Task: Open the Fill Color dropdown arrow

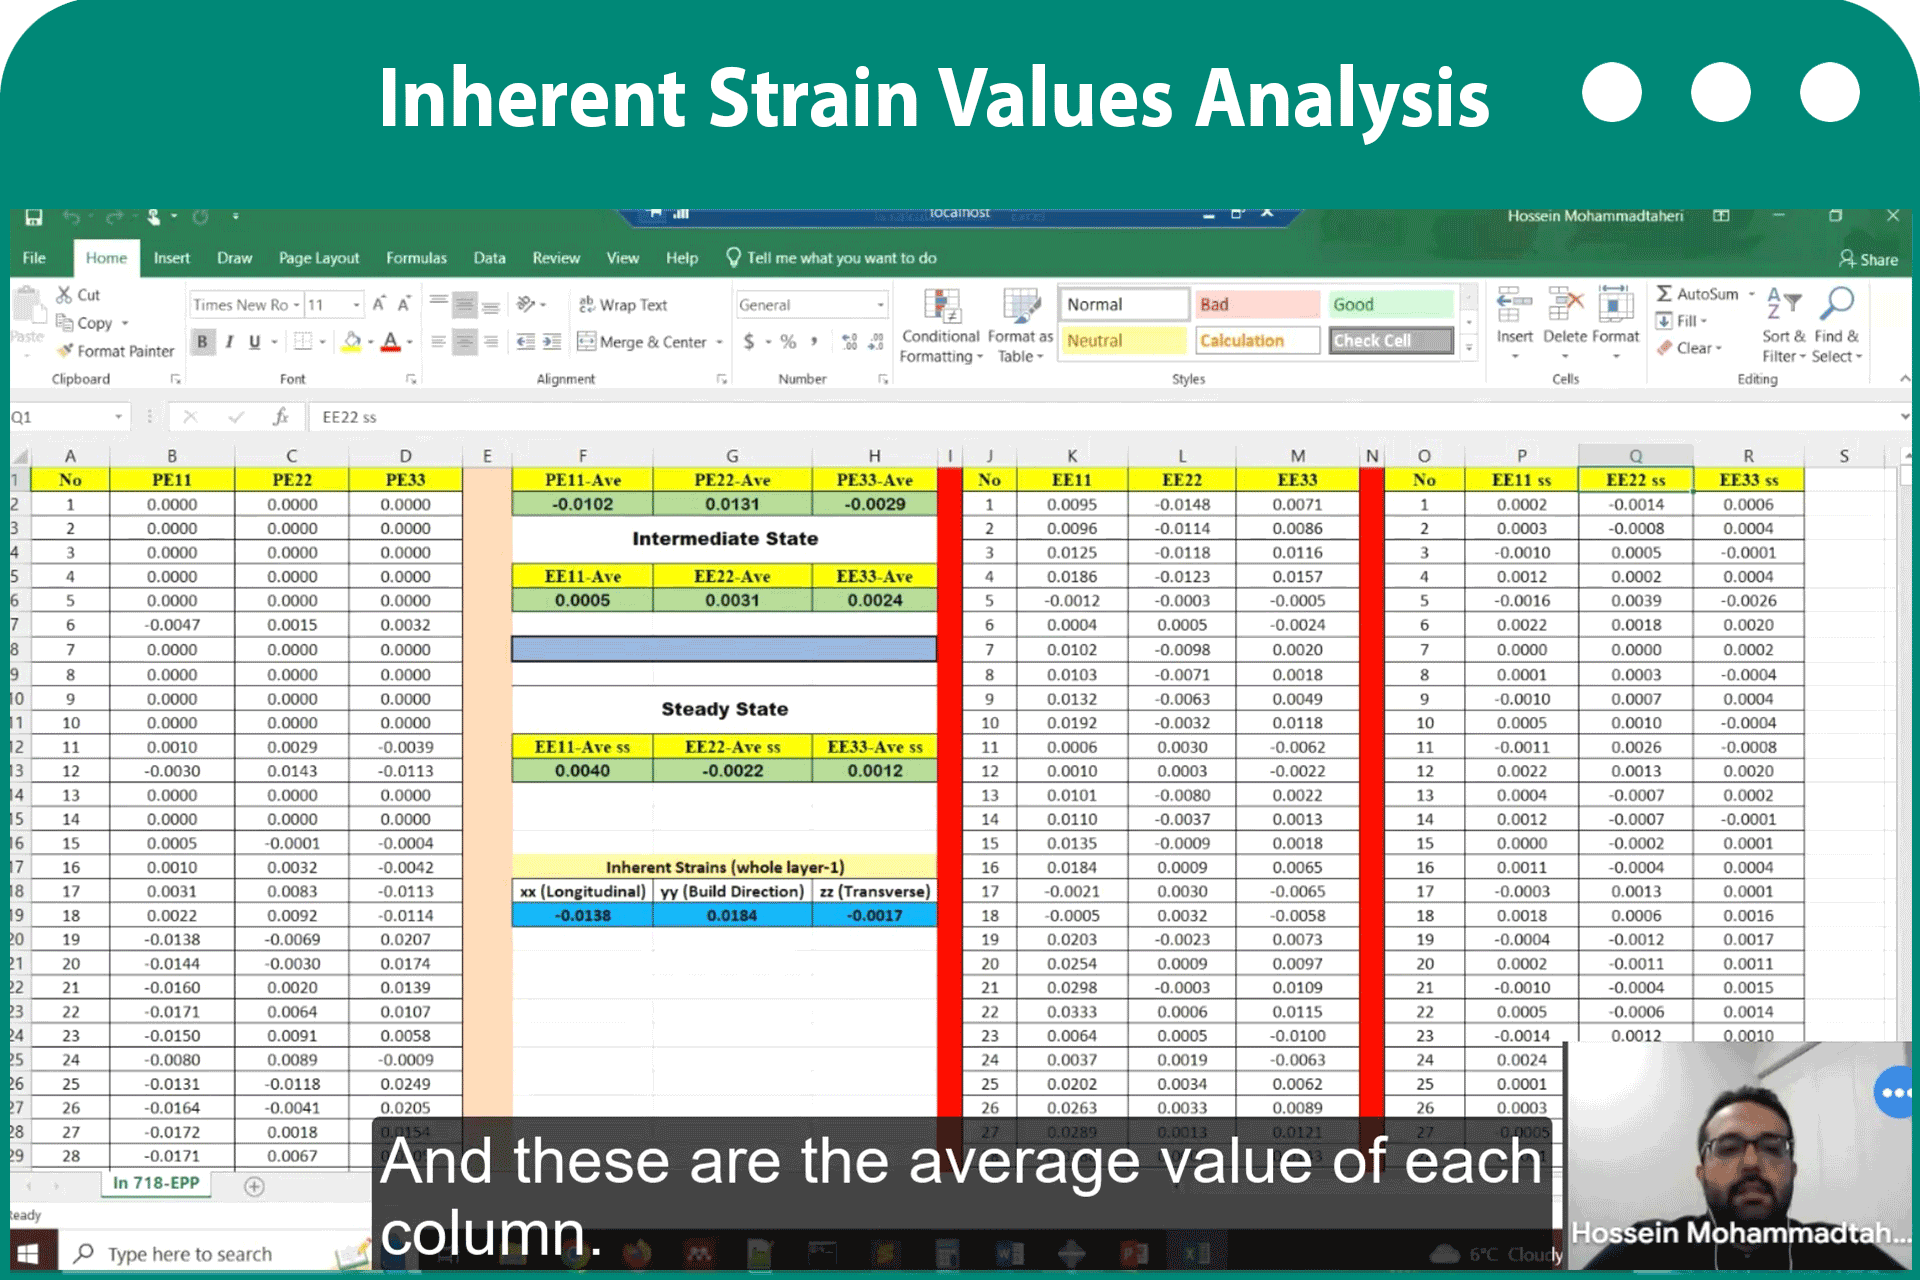Action: click(x=370, y=342)
